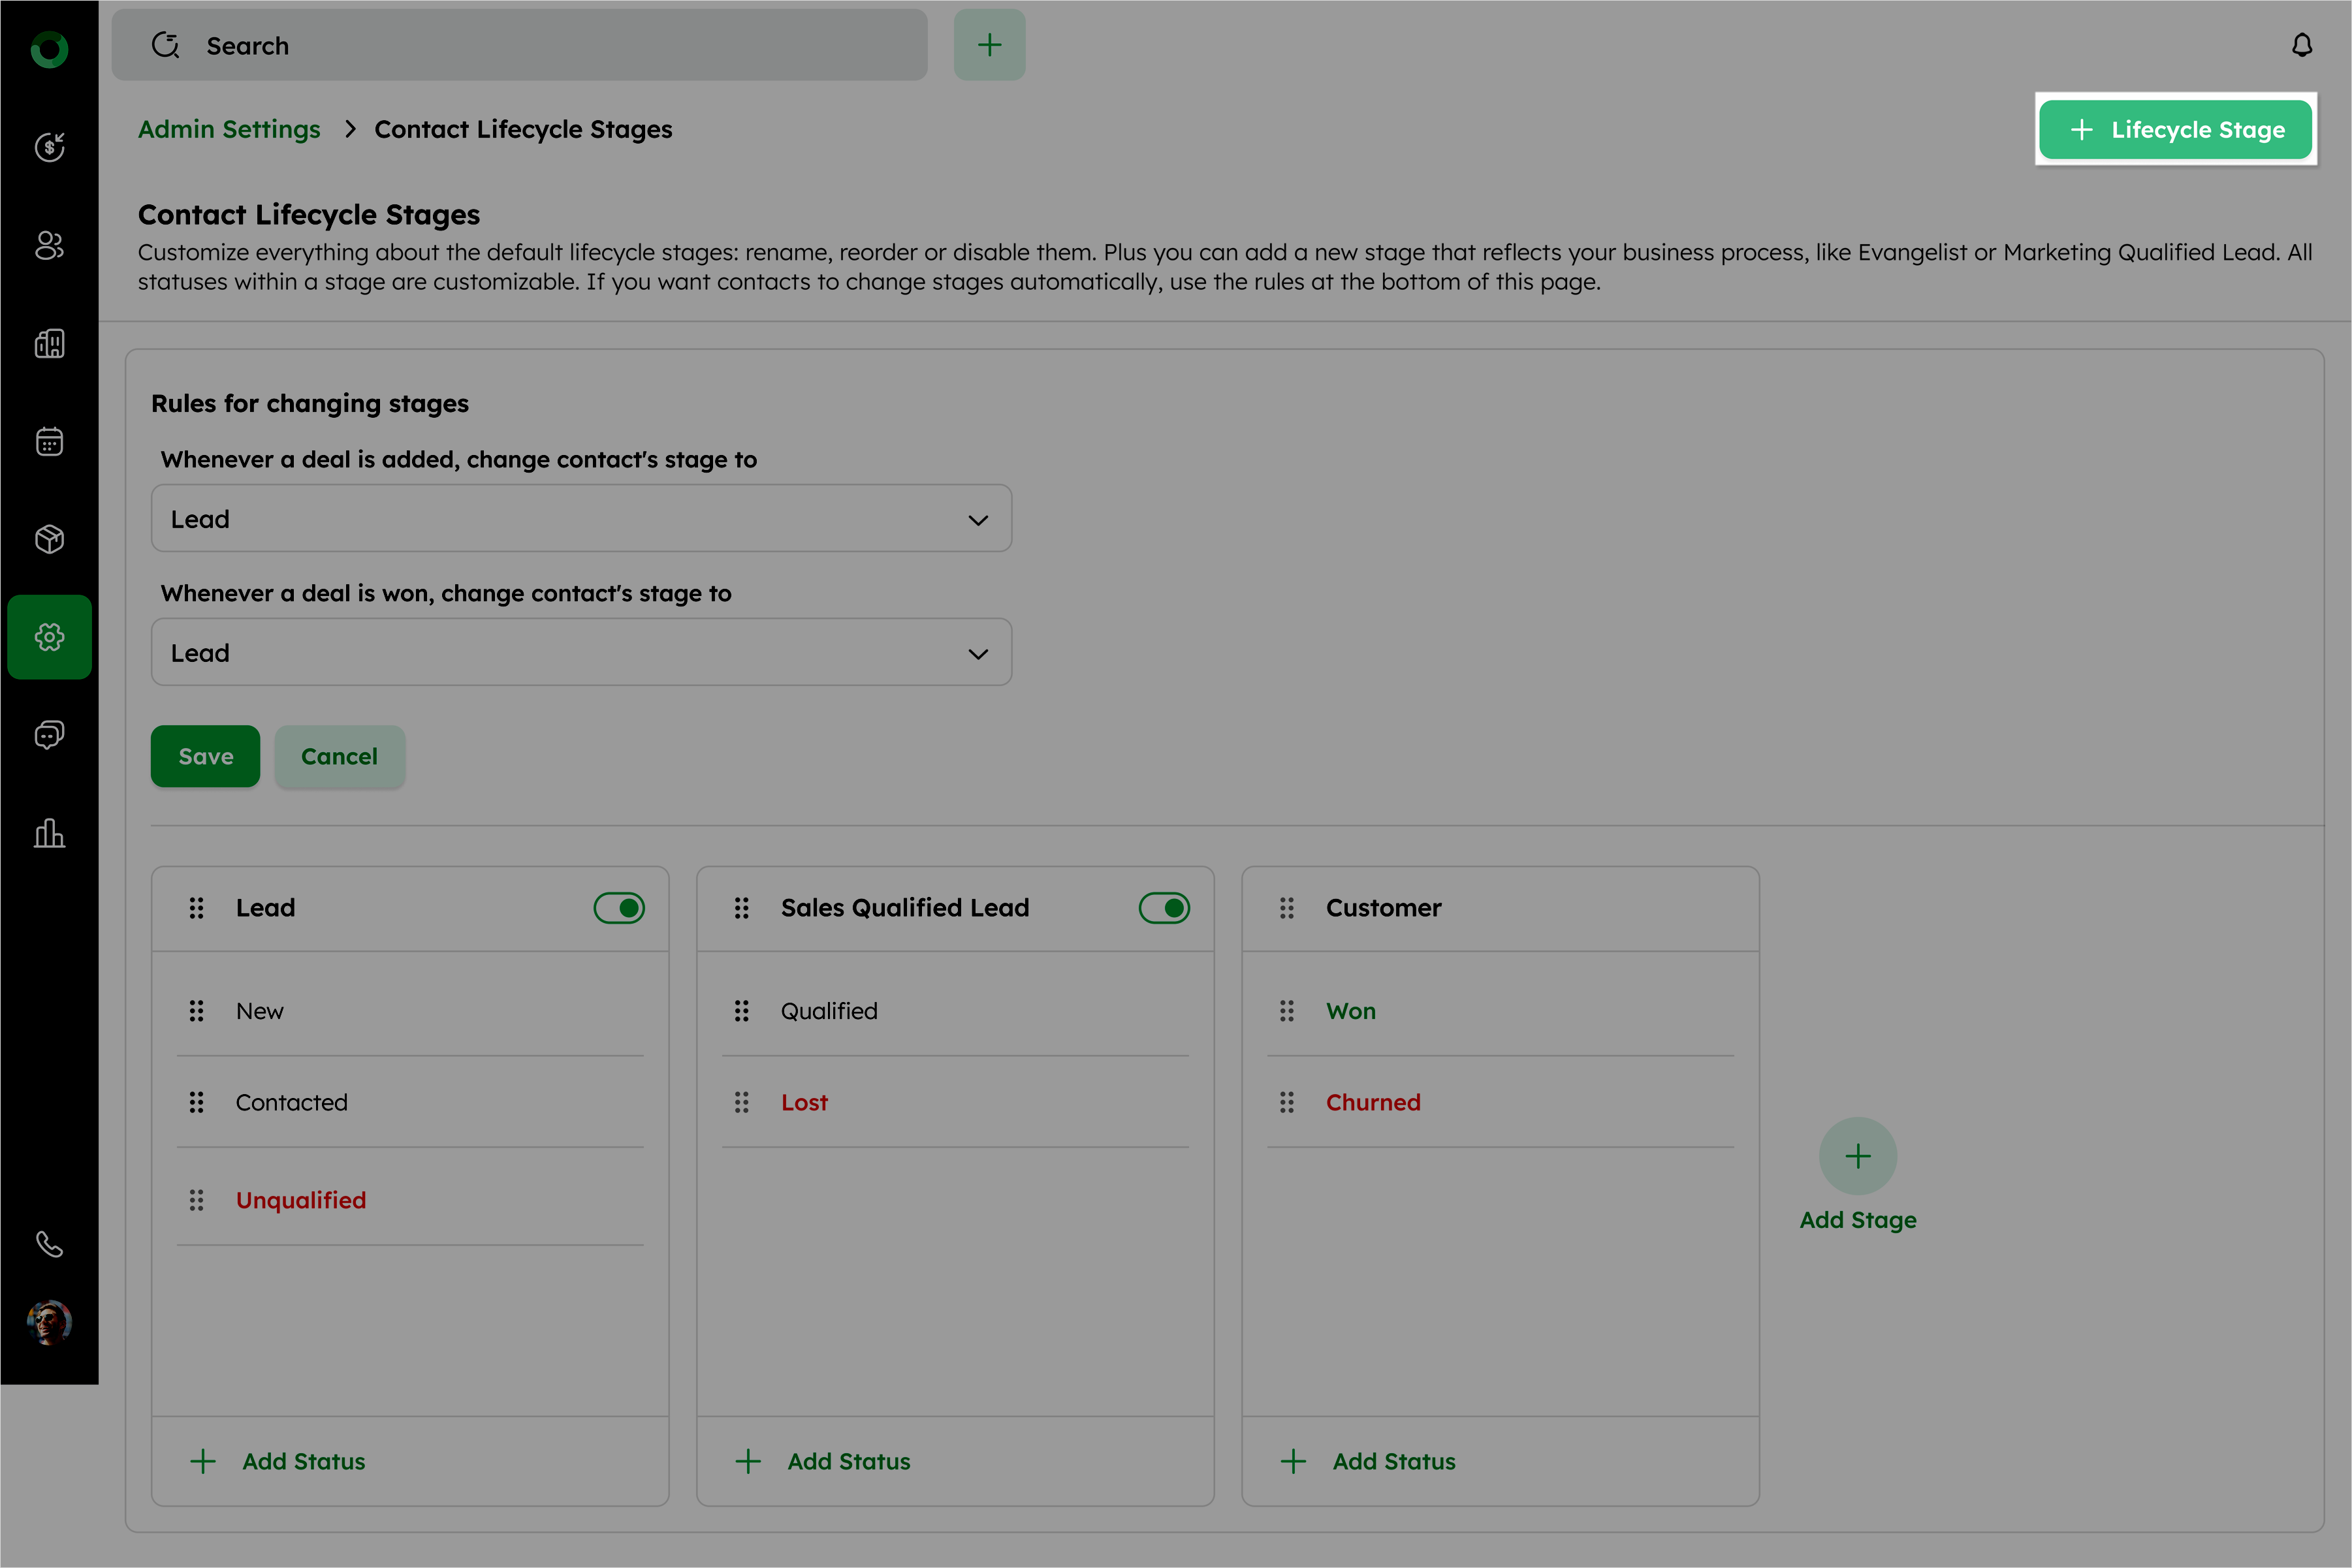
Task: Open the reports bar chart icon
Action: pyautogui.click(x=49, y=833)
